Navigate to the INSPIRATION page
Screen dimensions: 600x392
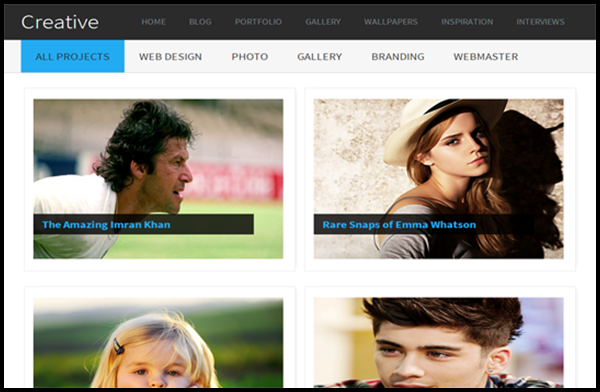pos(467,22)
